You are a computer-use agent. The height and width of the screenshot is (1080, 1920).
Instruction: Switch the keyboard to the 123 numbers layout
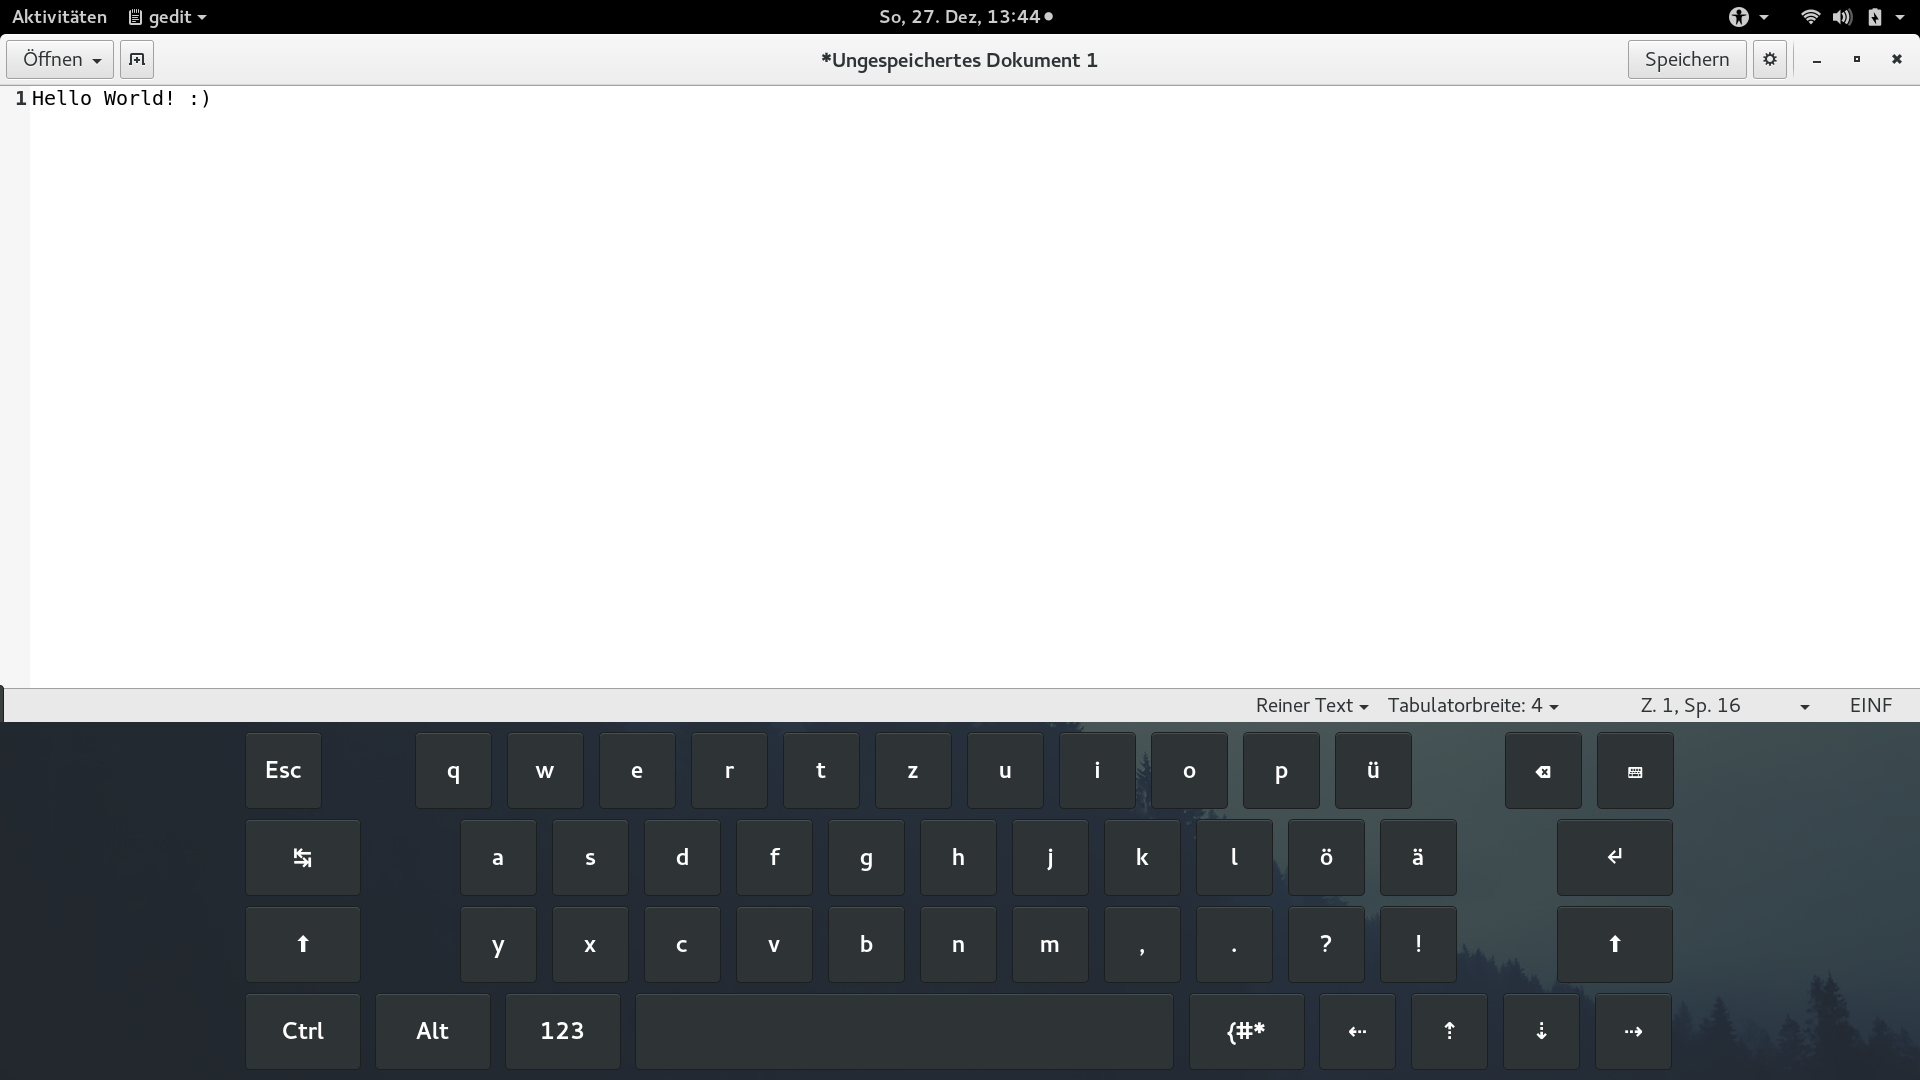pyautogui.click(x=562, y=1031)
